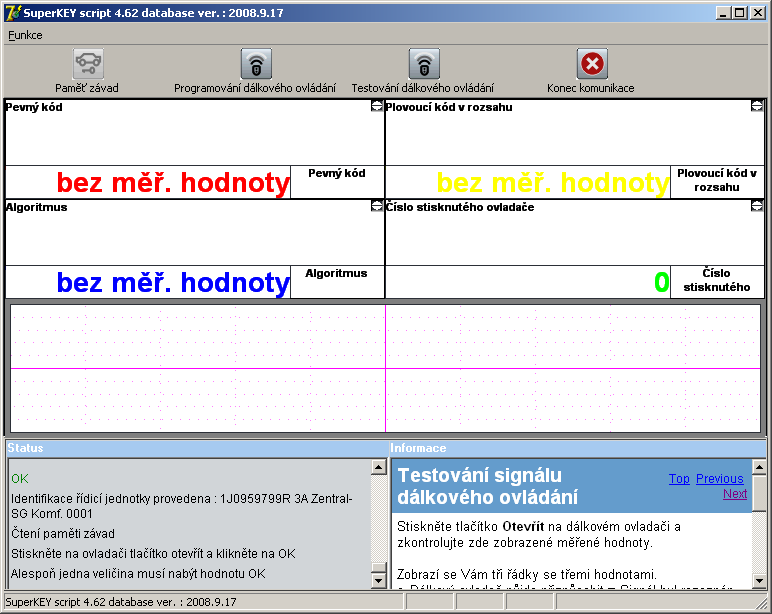
Task: Click the magenta signal graph area
Action: [386, 368]
